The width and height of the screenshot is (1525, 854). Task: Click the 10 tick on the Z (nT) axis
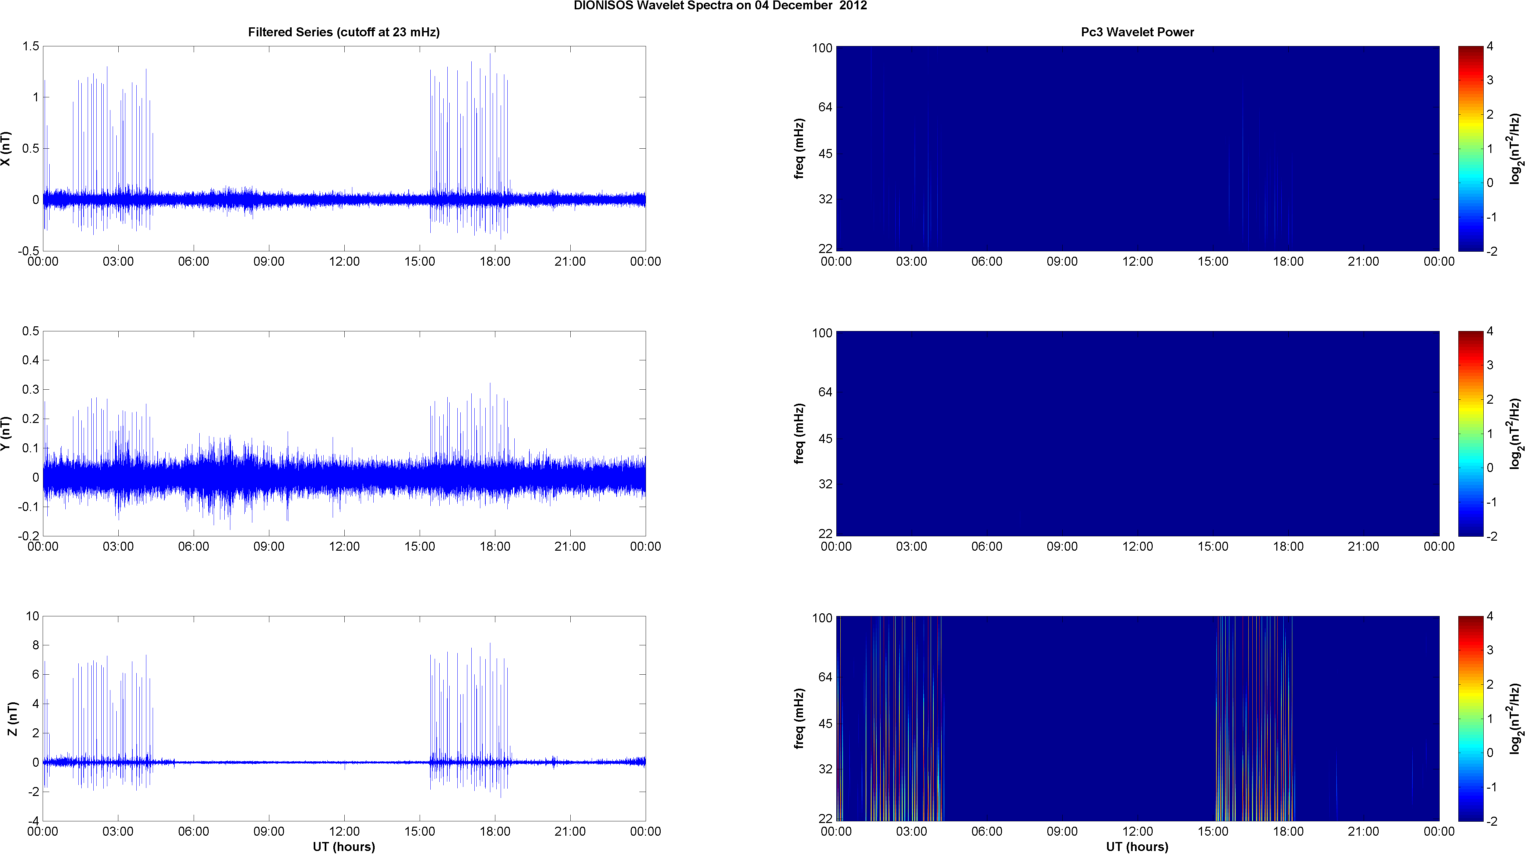[x=33, y=617]
